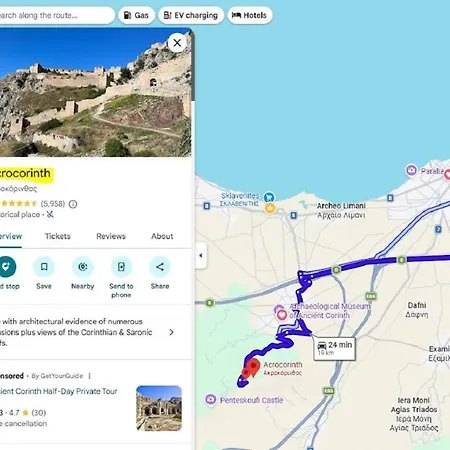Click the By GetYourGuide sponsor text

click(x=57, y=376)
